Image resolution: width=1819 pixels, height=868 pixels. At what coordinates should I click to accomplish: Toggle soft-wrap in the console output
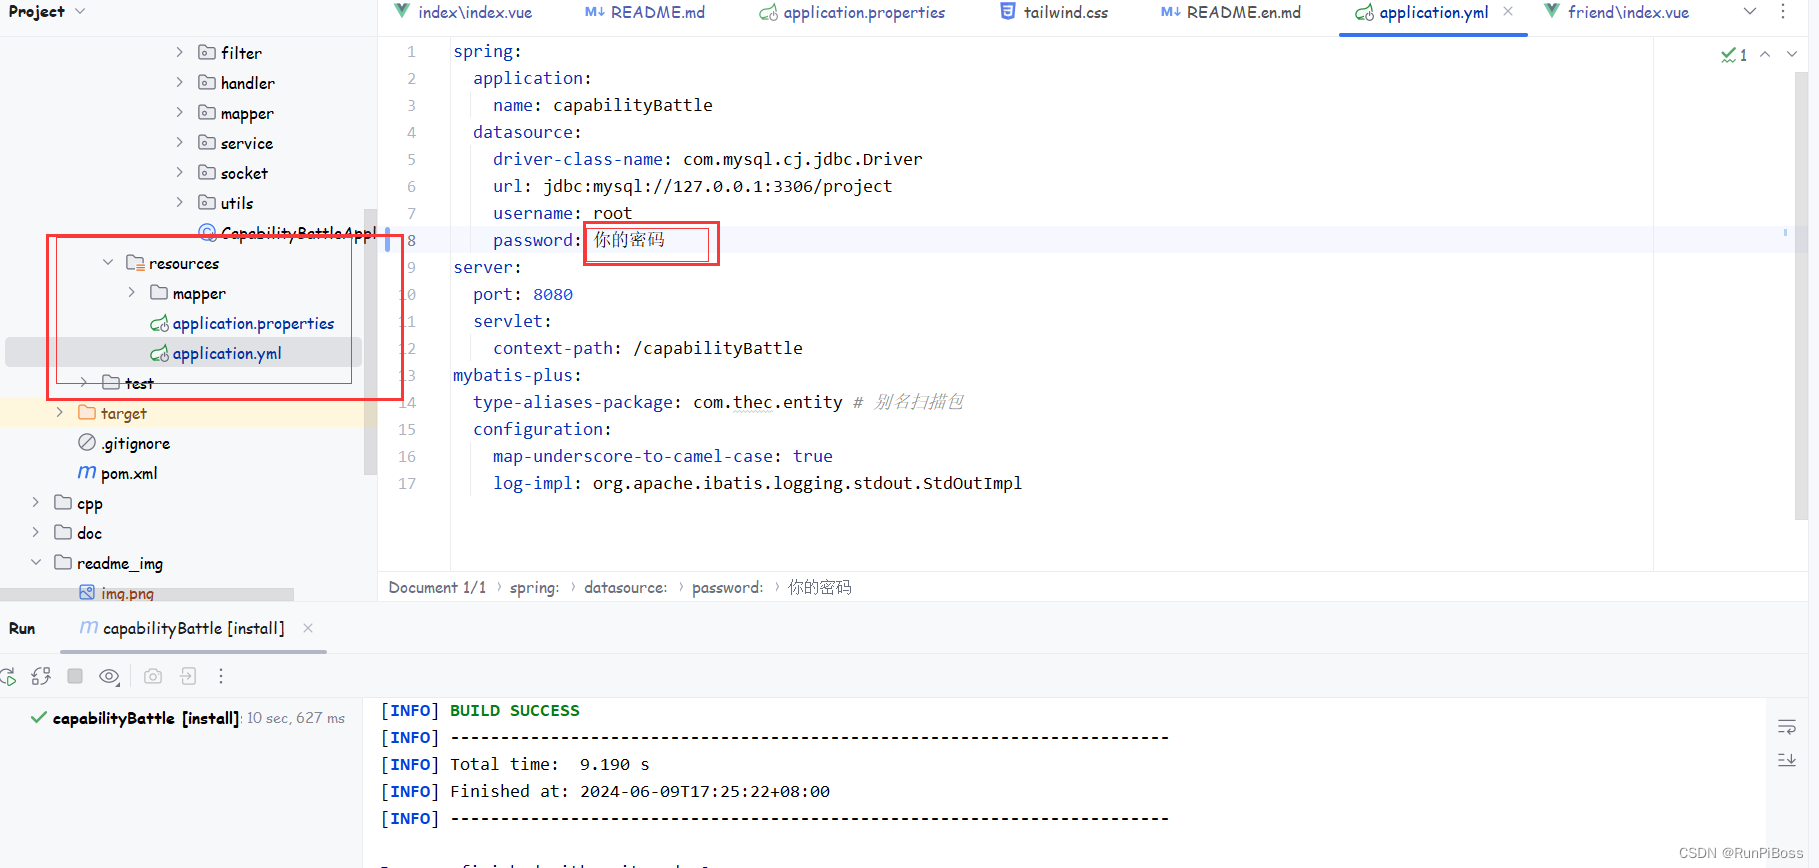click(x=1787, y=727)
